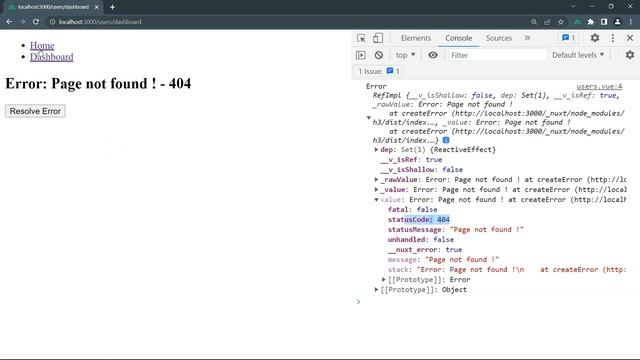The width and height of the screenshot is (640, 360).
Task: Bookmark this page with the star
Action: [x=561, y=22]
